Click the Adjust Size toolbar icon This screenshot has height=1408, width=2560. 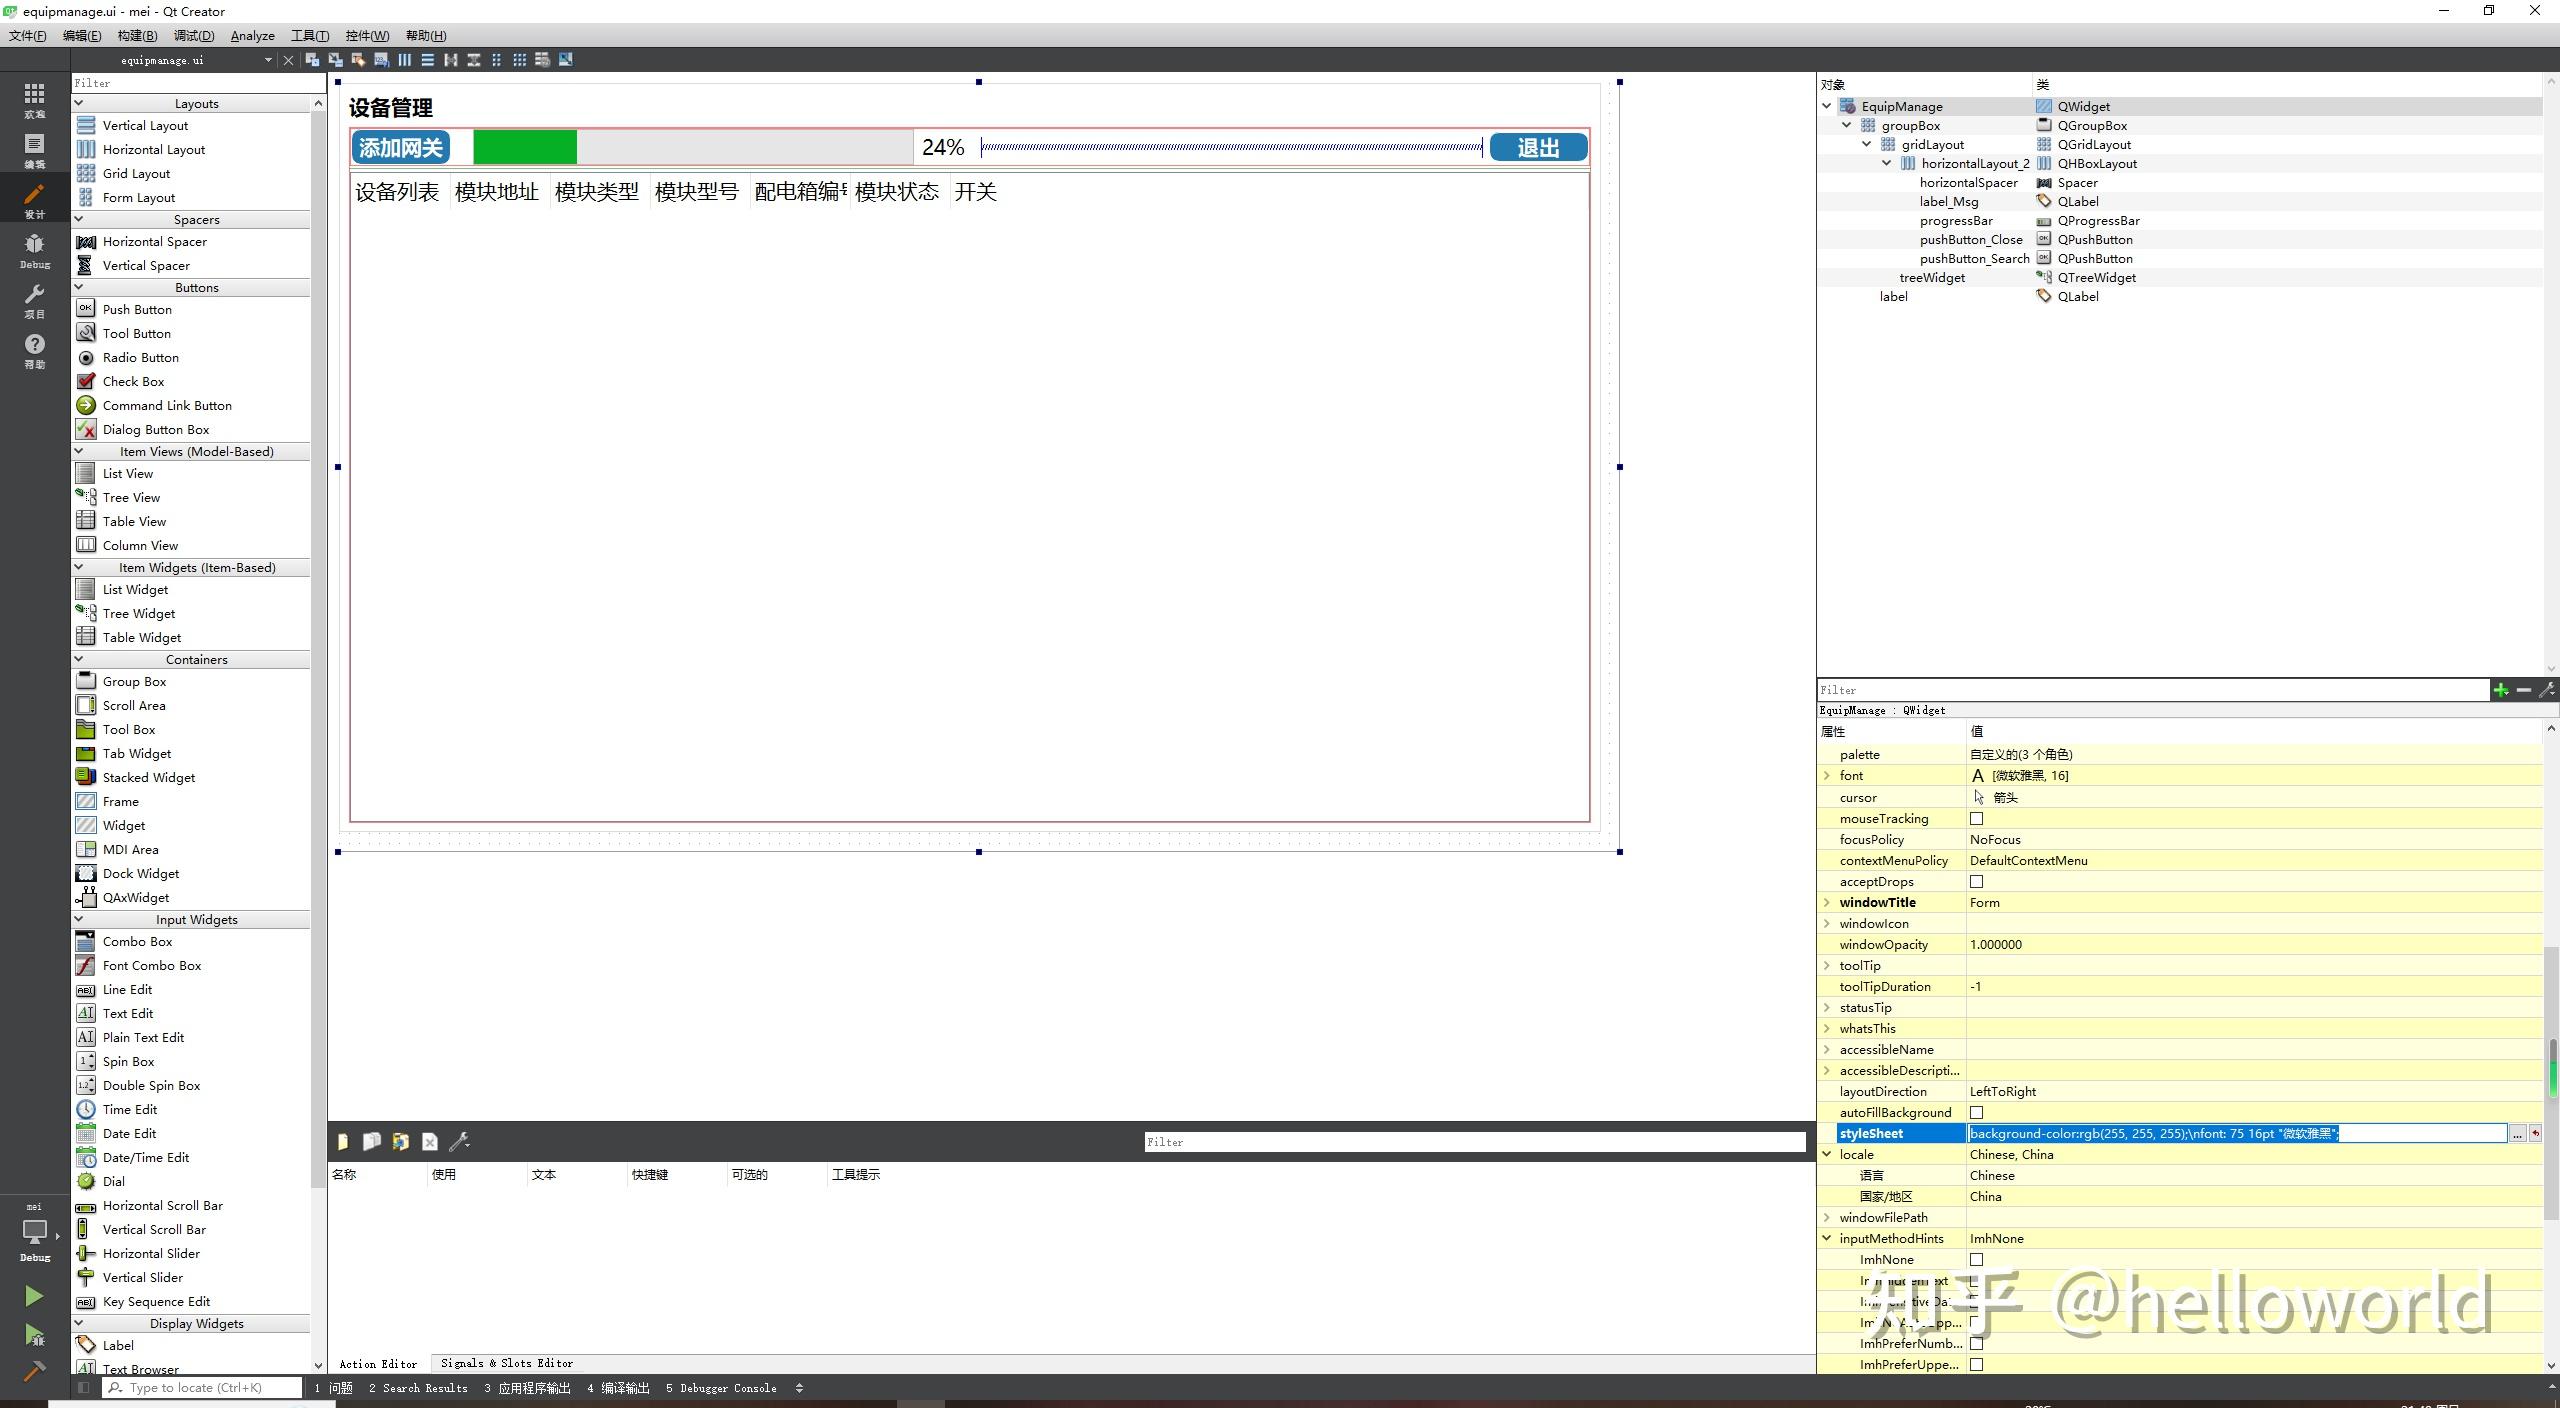[565, 60]
